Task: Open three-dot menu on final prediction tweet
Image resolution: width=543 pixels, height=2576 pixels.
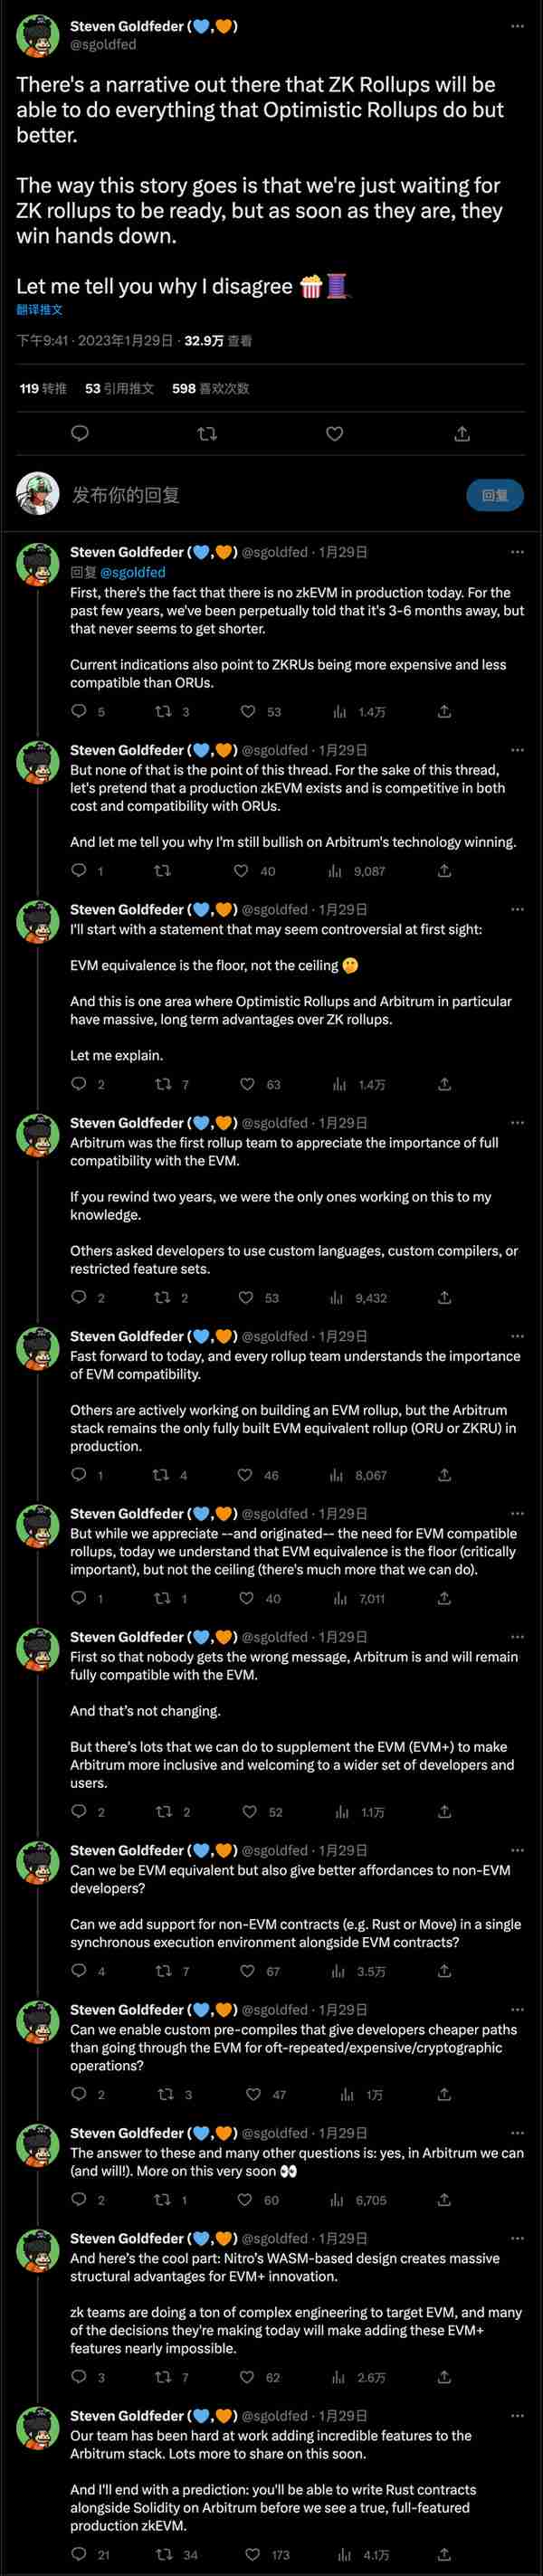Action: click(517, 2415)
